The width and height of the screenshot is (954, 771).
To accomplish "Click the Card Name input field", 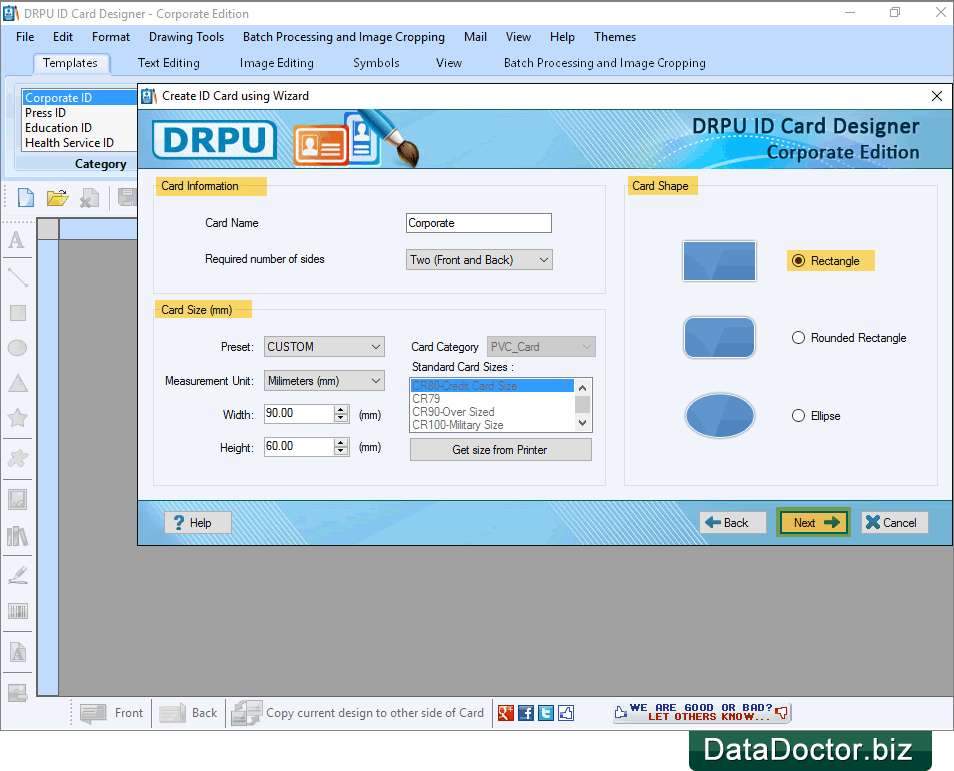I will (x=479, y=223).
